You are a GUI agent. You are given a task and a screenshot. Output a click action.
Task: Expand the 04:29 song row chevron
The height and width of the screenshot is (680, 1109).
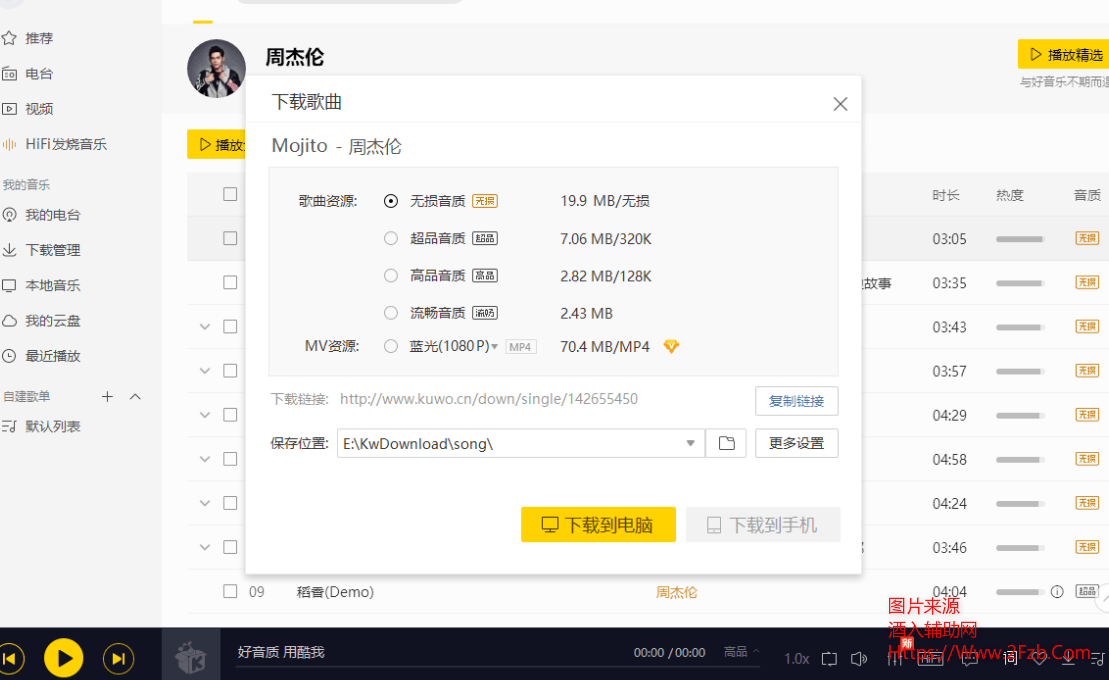coord(205,415)
